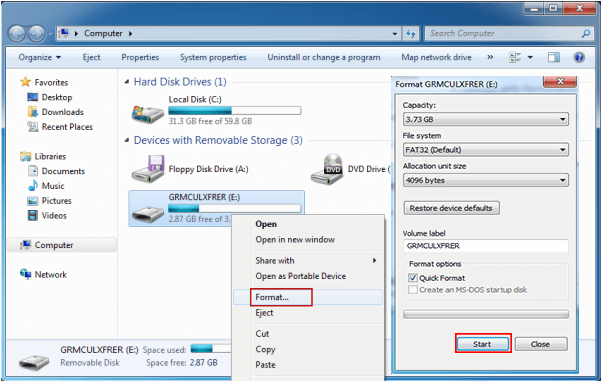Open the Organize dropdown menu
Screen dimensions: 602x382
pyautogui.click(x=40, y=57)
